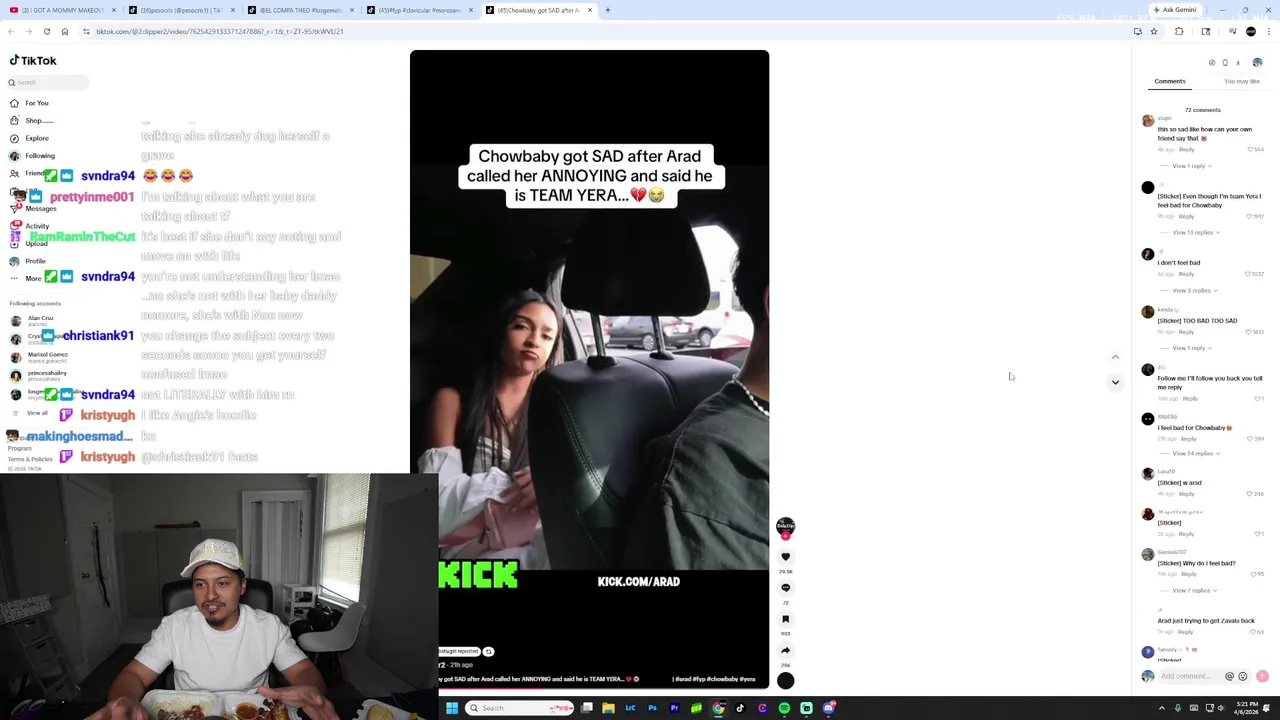The height and width of the screenshot is (720, 1280).
Task: Click the TikTok logo
Action: click(33, 60)
